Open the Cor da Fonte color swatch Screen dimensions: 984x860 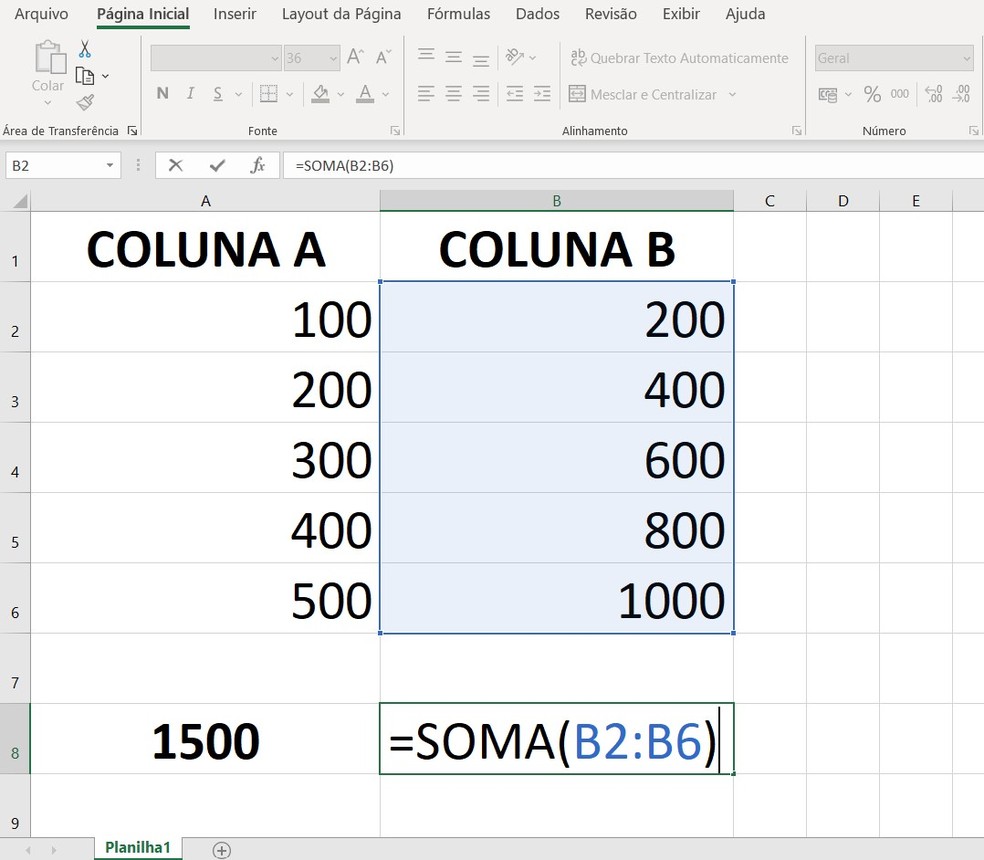tap(364, 93)
